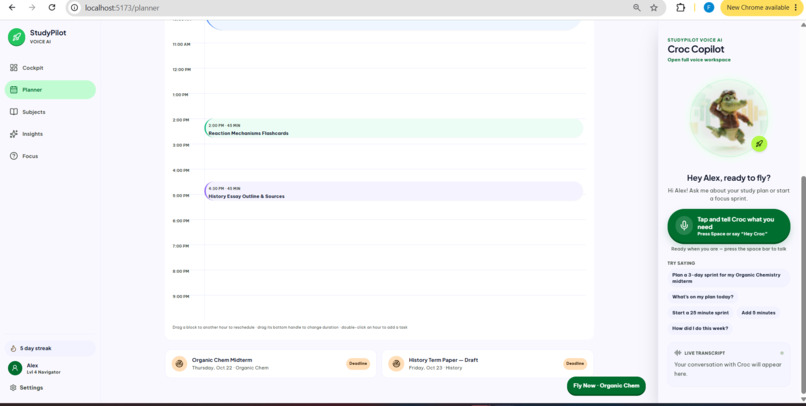Click the Settings gear icon
The height and width of the screenshot is (406, 806).
pos(13,387)
